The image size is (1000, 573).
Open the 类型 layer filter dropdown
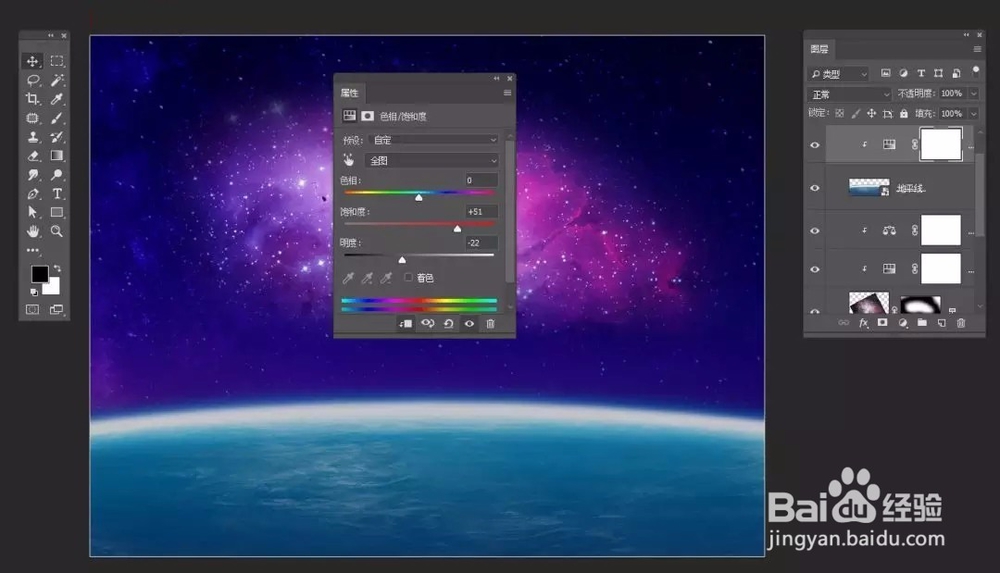838,74
